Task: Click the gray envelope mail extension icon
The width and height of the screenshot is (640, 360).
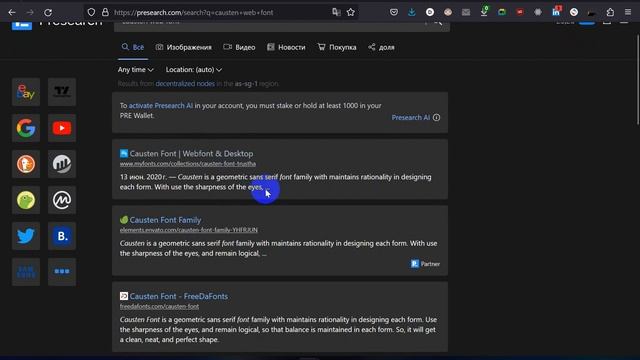Action: 466,12
